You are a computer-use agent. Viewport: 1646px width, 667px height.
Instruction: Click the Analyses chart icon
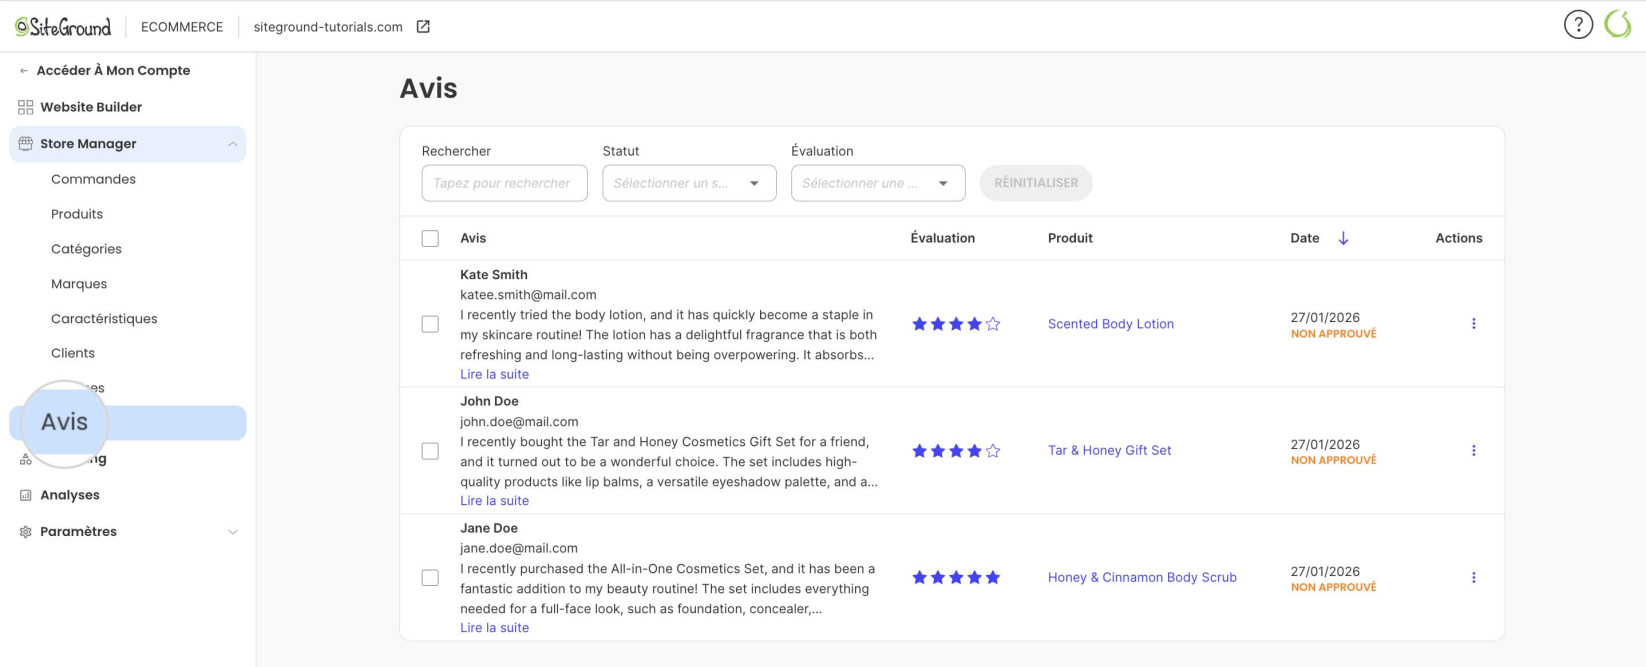click(x=26, y=495)
